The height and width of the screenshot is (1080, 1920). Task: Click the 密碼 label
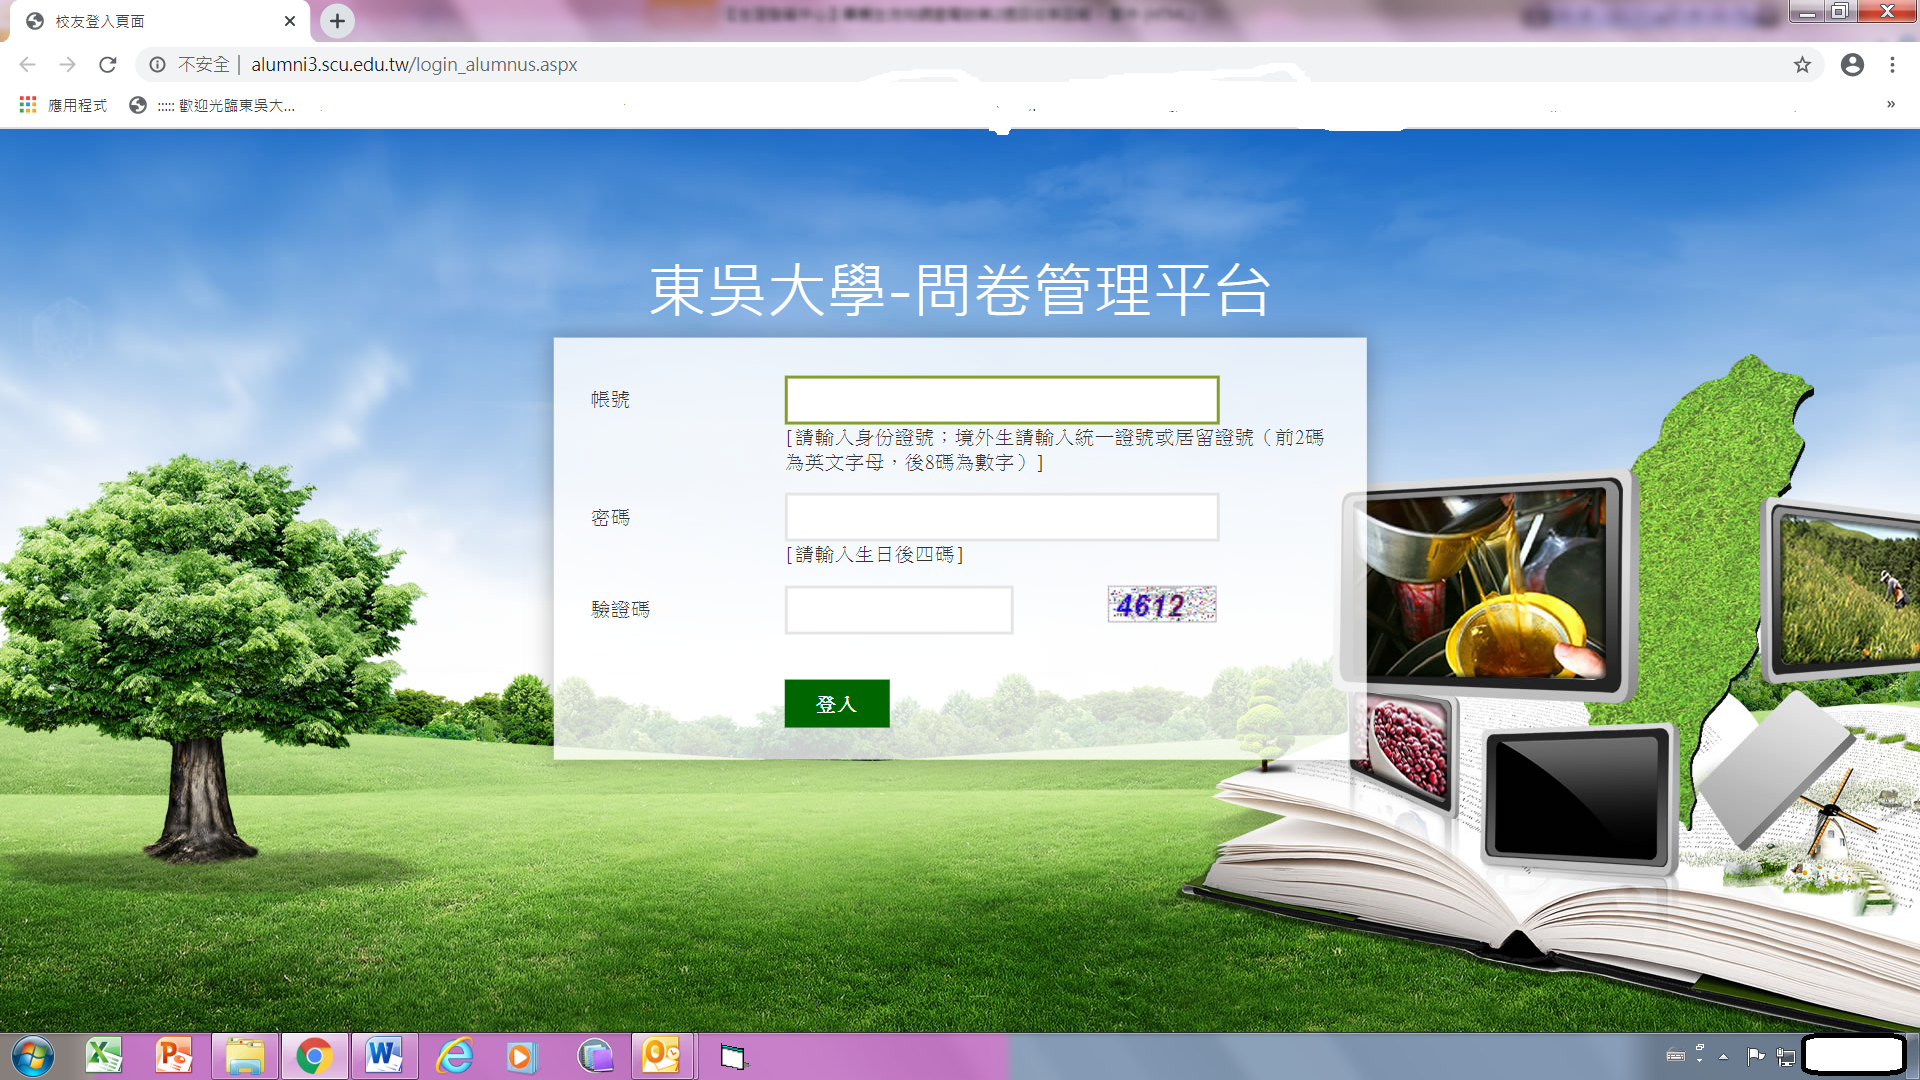610,518
